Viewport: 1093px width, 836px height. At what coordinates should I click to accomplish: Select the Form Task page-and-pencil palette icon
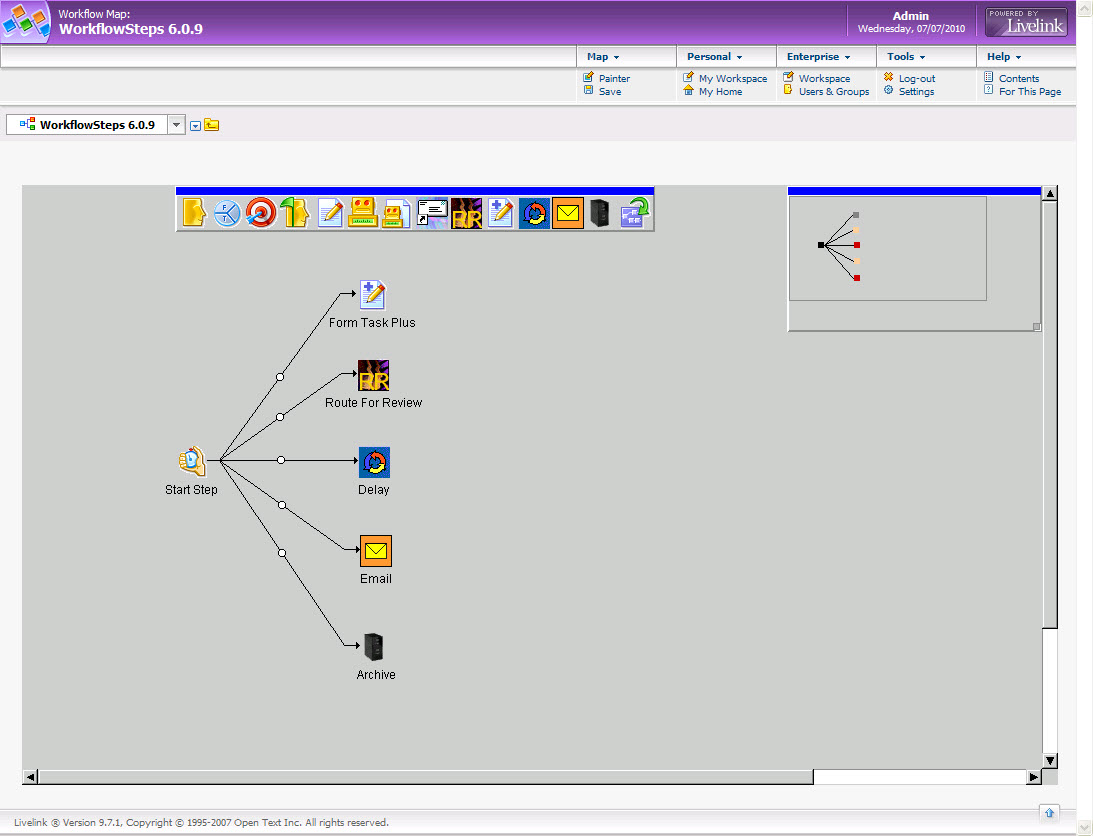(330, 213)
